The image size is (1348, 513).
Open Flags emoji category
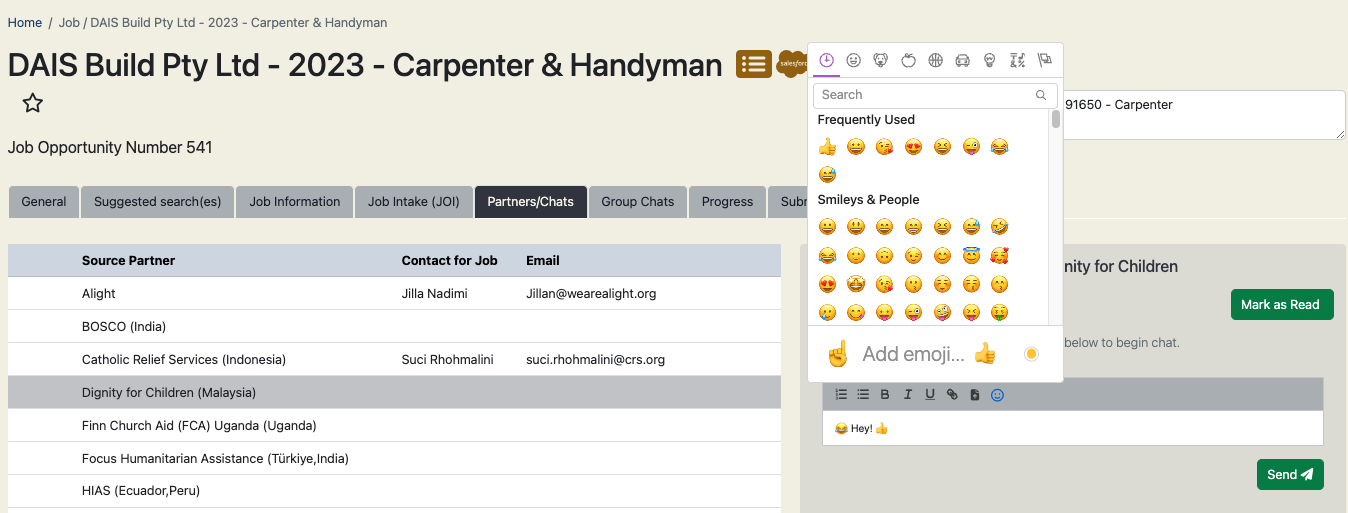(x=1044, y=60)
